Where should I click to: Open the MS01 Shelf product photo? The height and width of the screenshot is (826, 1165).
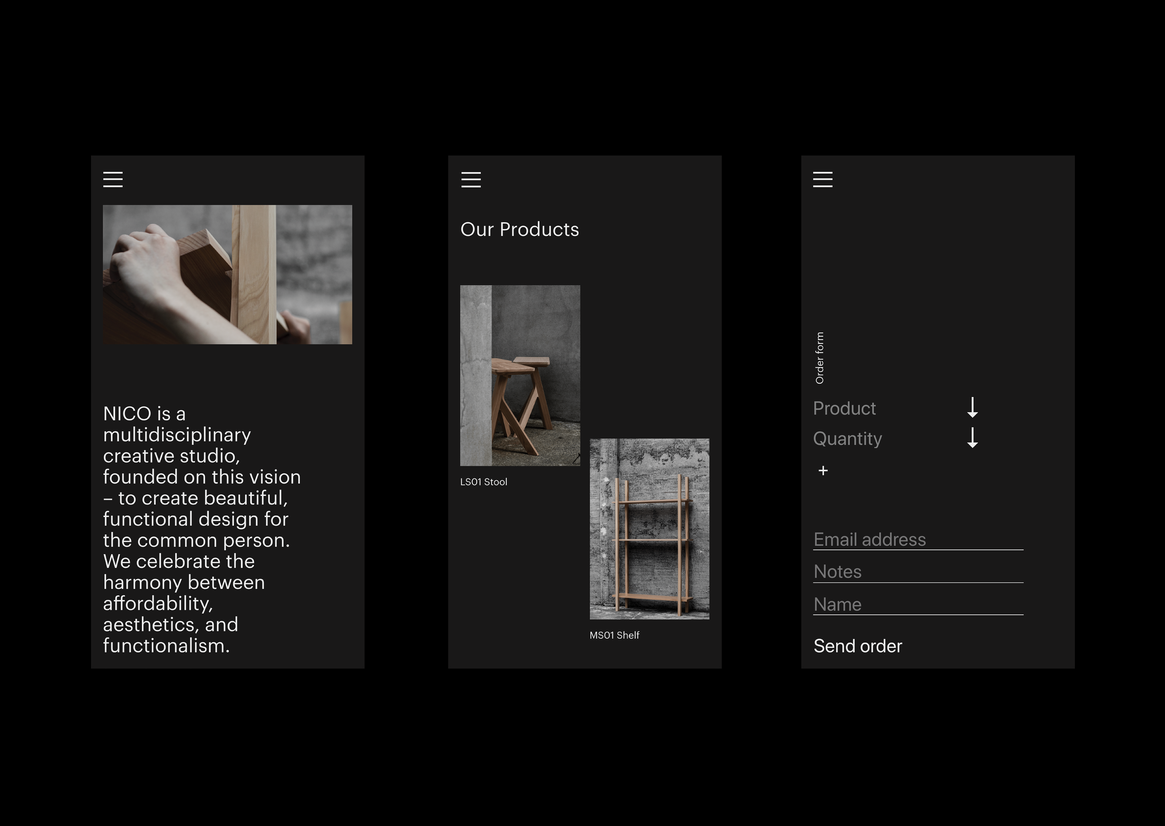point(649,528)
